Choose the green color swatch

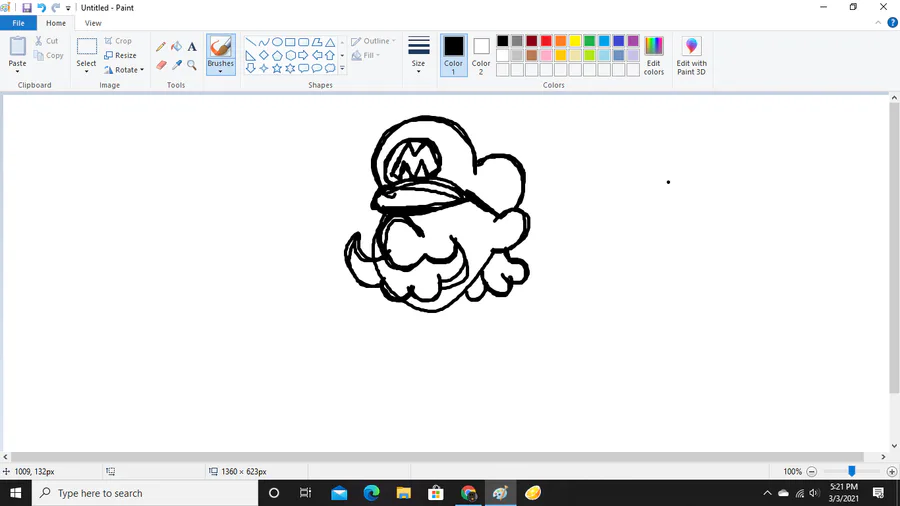589,41
